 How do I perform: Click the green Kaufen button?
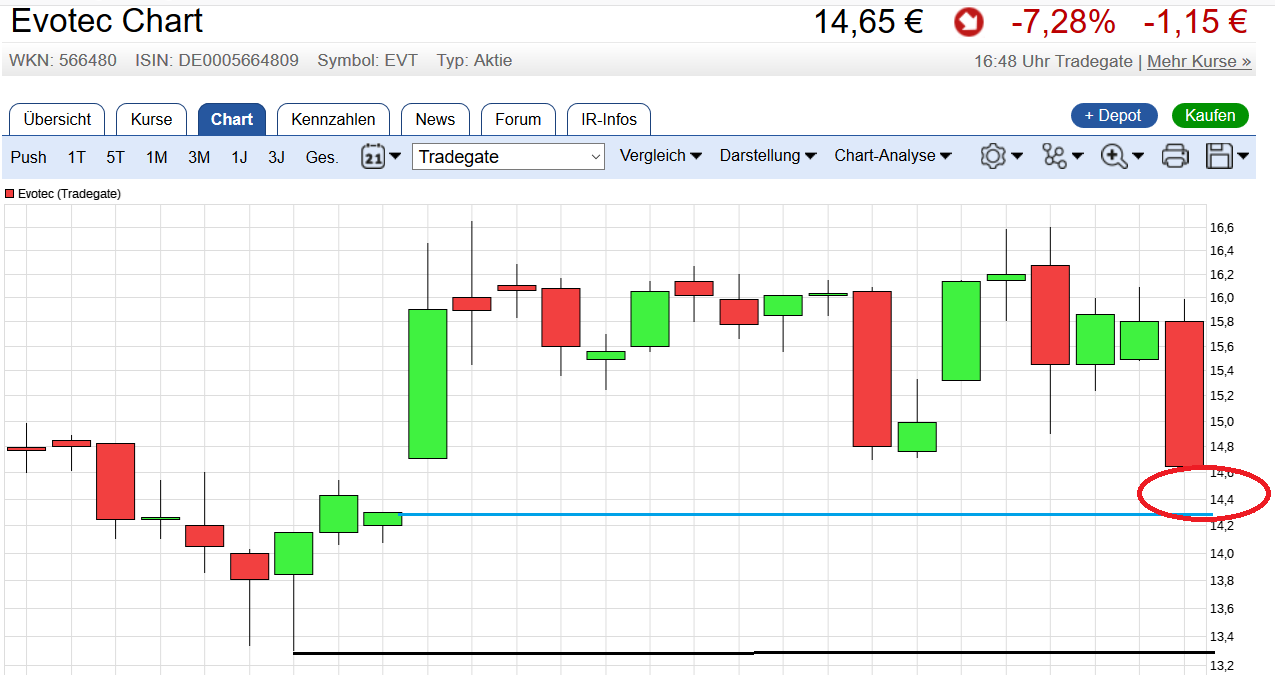point(1211,115)
